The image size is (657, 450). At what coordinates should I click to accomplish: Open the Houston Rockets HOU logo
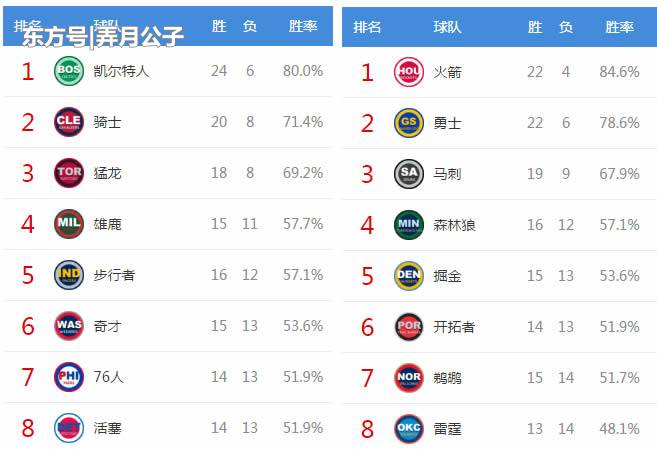pos(408,71)
